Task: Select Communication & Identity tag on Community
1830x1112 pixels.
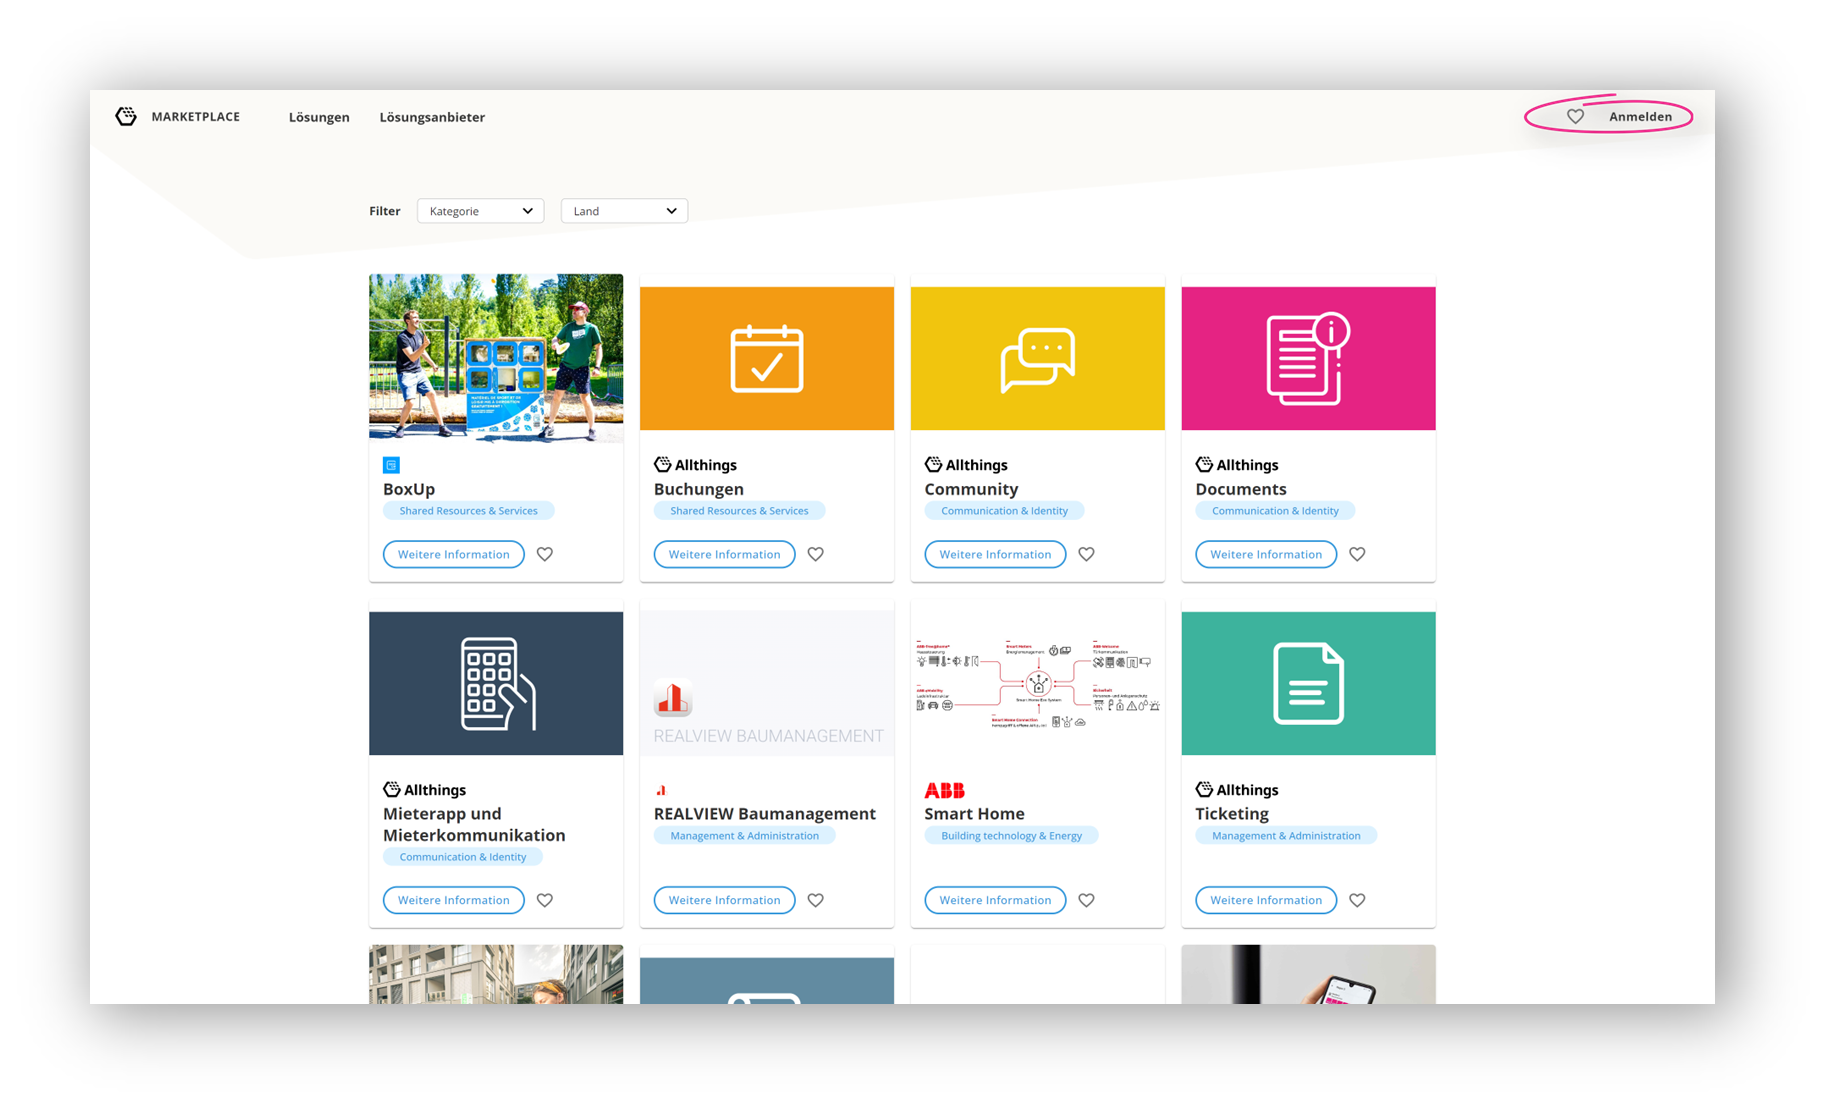Action: coord(1004,511)
